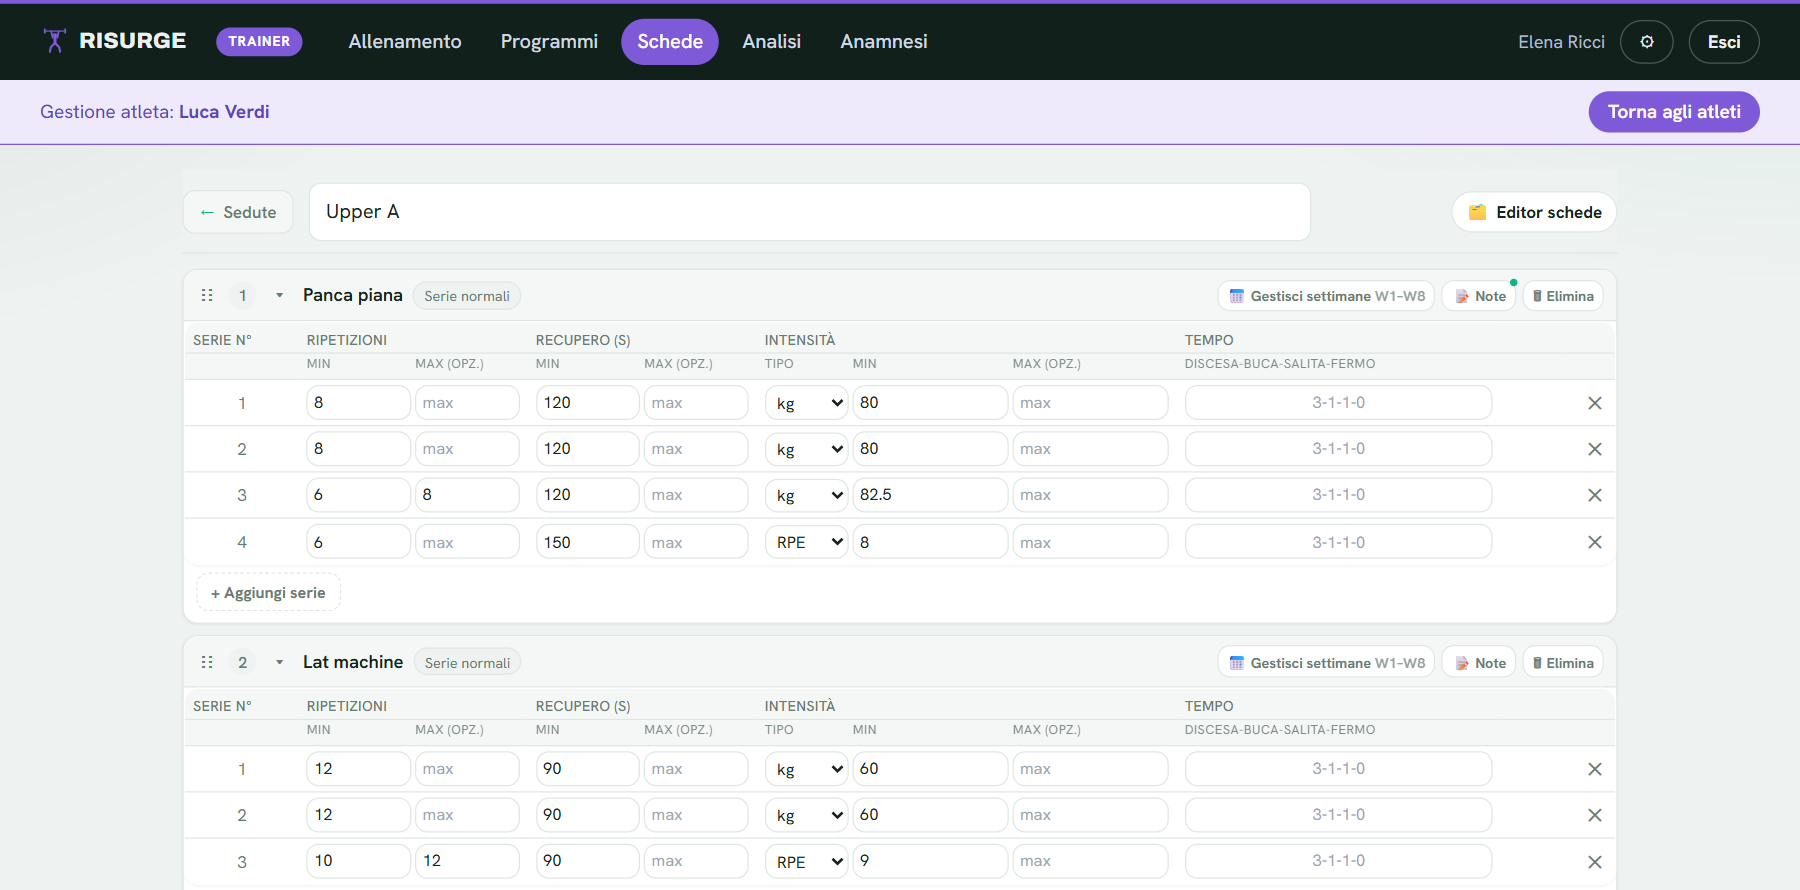The width and height of the screenshot is (1800, 890).
Task: Remove series 4 of Panca piana
Action: pyautogui.click(x=1595, y=542)
